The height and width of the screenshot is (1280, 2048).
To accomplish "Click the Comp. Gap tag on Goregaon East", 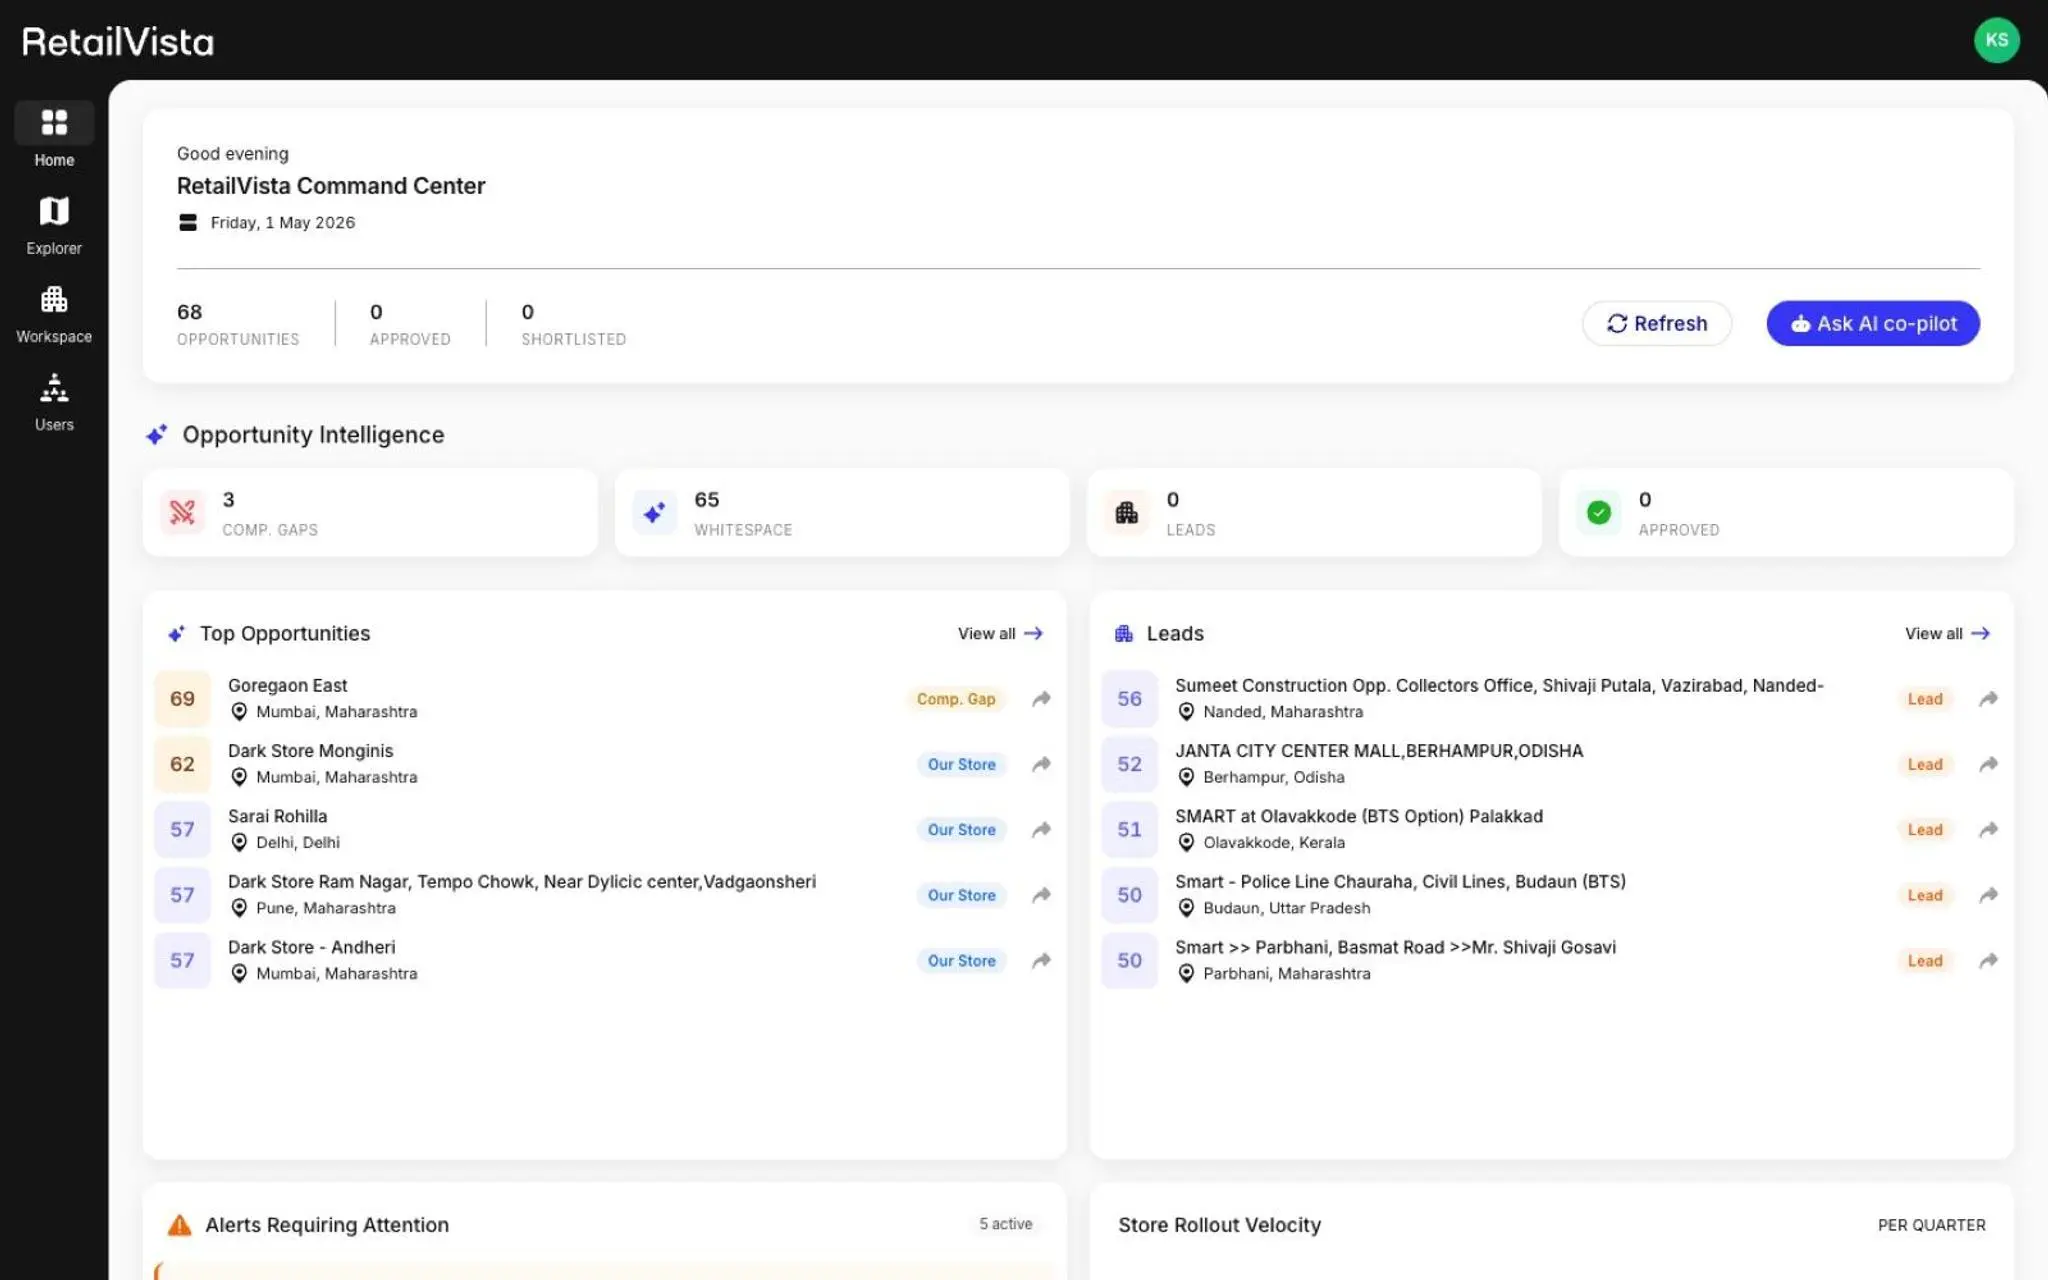I will point(956,699).
